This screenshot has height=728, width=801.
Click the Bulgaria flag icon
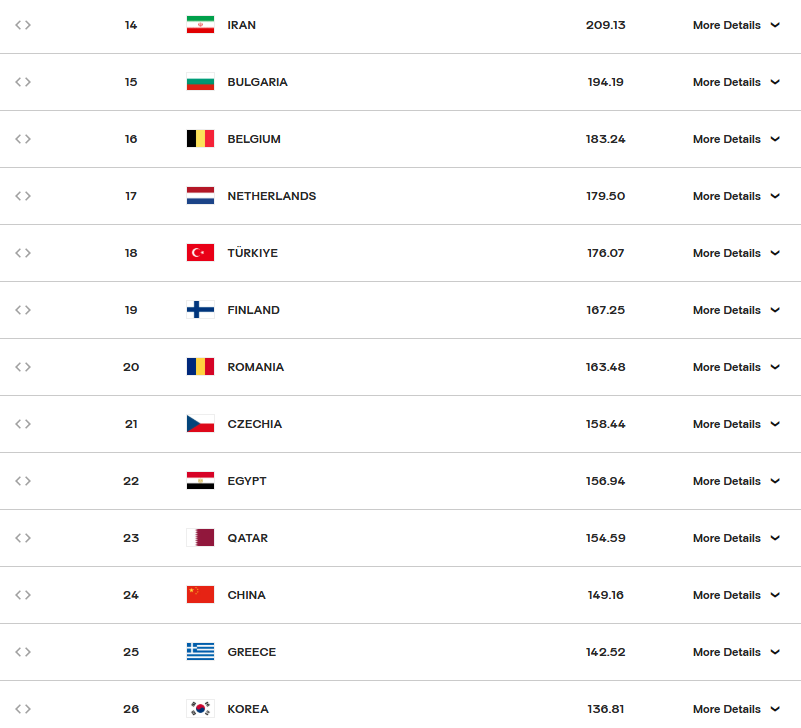tap(200, 82)
